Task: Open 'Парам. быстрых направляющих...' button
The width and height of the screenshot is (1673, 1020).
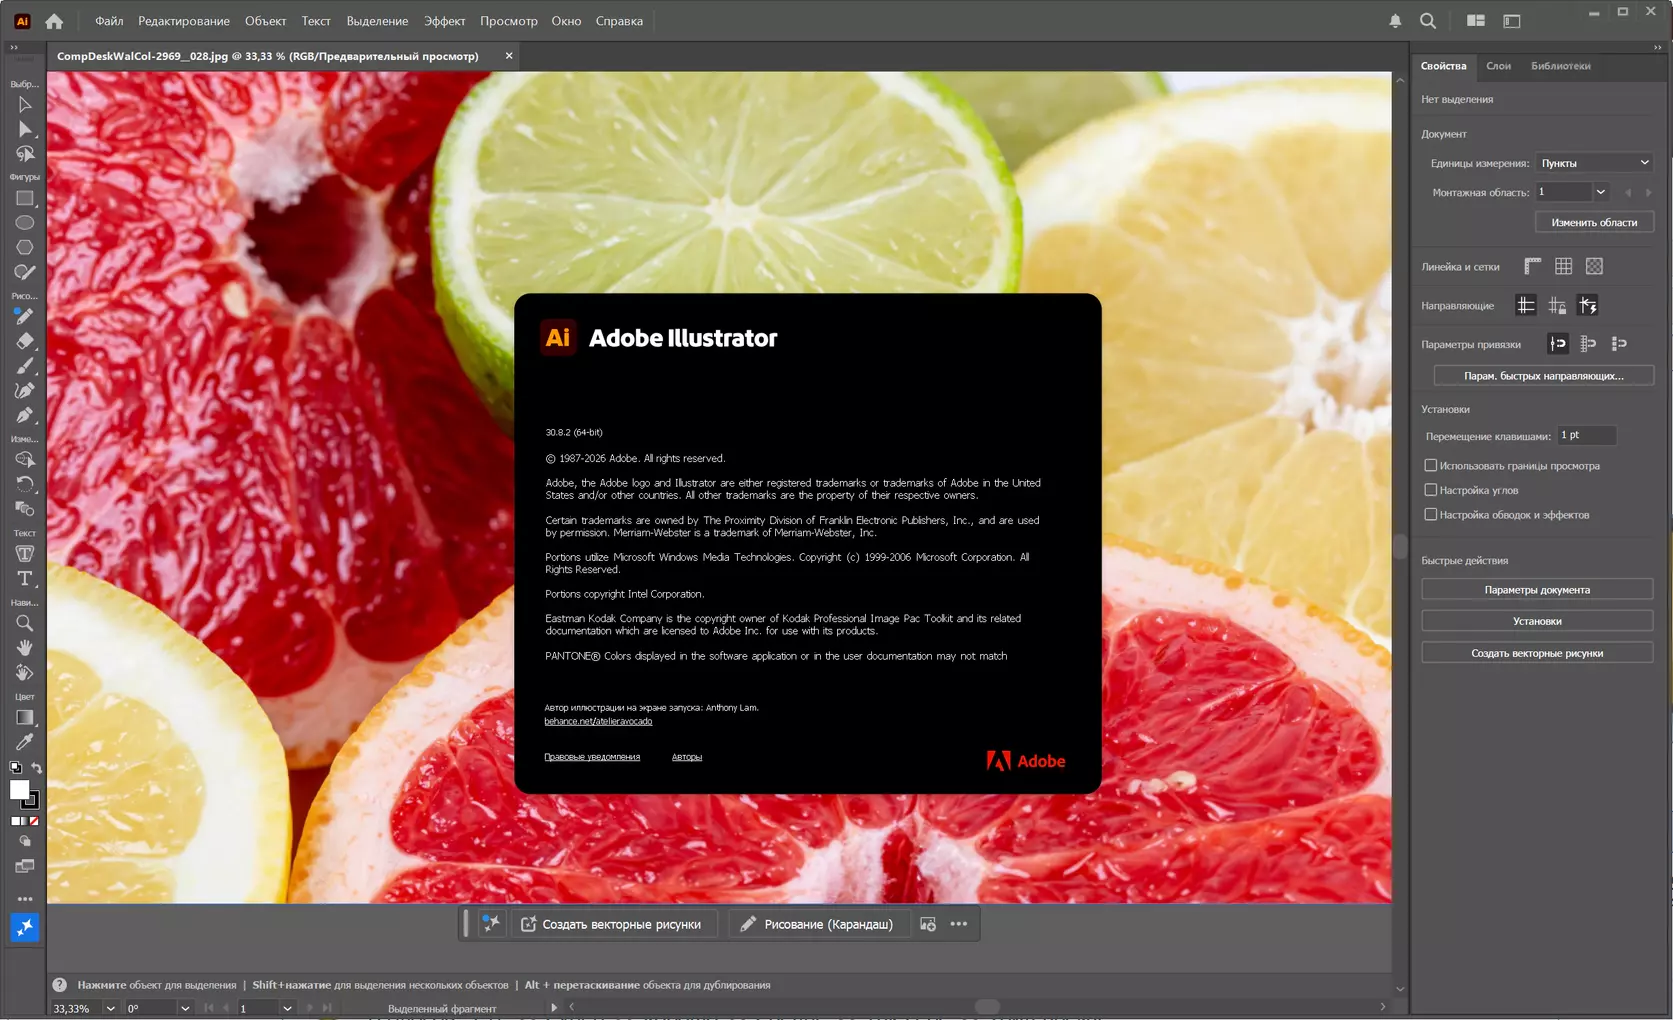Action: coord(1543,376)
